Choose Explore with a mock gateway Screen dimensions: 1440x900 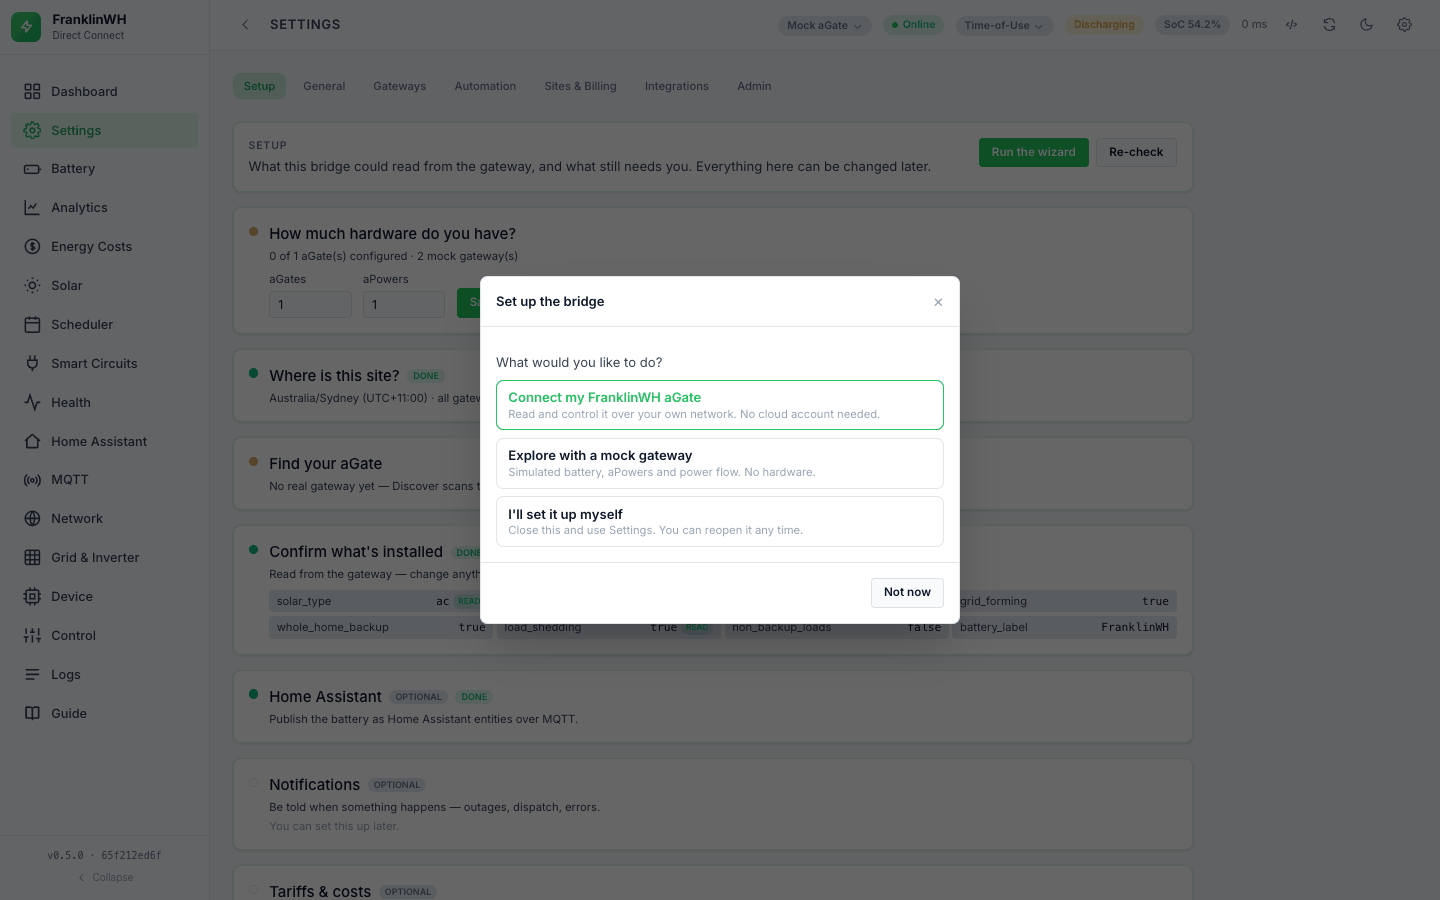click(x=720, y=463)
